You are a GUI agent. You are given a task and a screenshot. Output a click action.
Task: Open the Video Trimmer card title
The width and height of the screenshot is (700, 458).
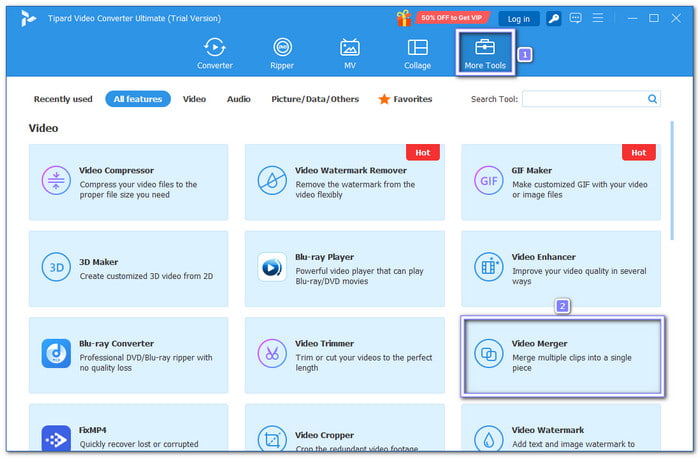pyautogui.click(x=325, y=344)
